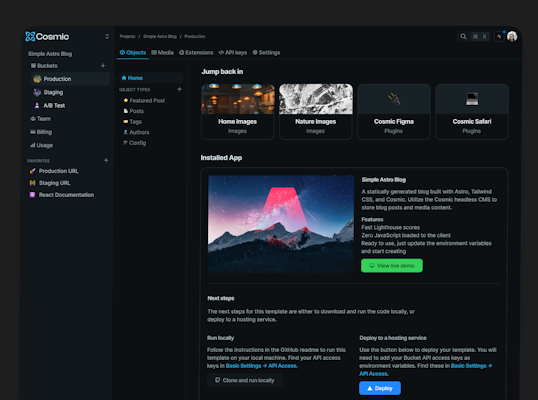Click the Staging bucket avatar icon

point(37,92)
